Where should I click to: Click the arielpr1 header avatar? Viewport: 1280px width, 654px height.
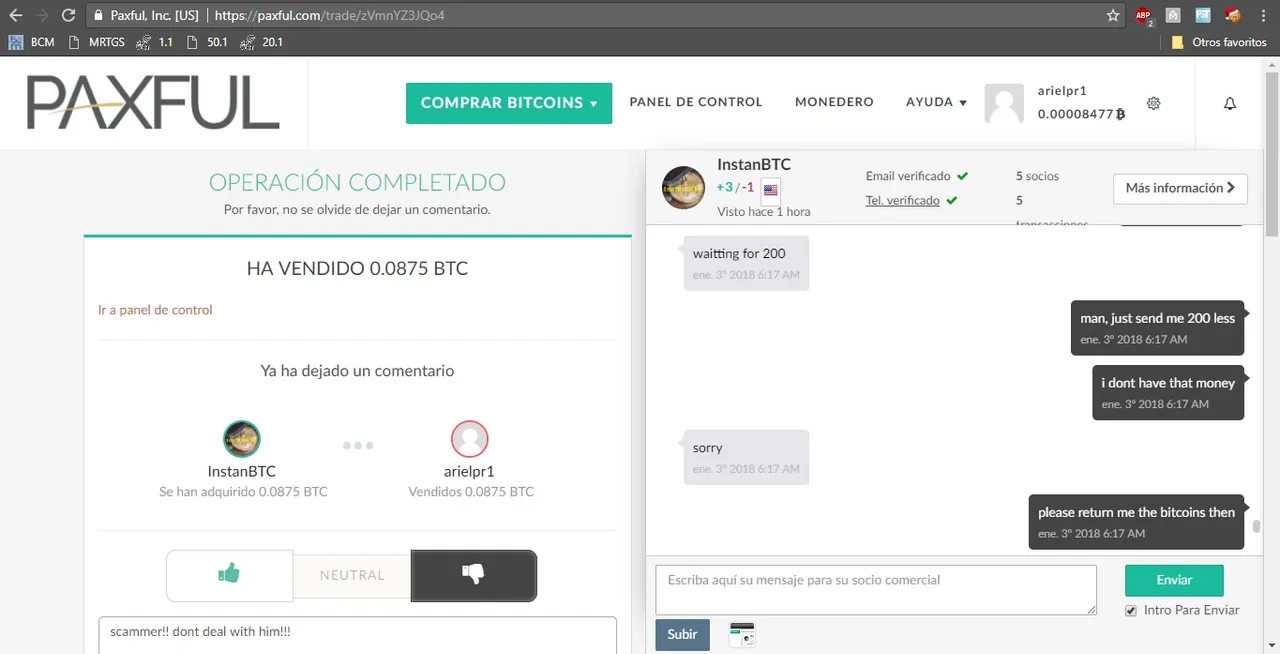pyautogui.click(x=1004, y=103)
